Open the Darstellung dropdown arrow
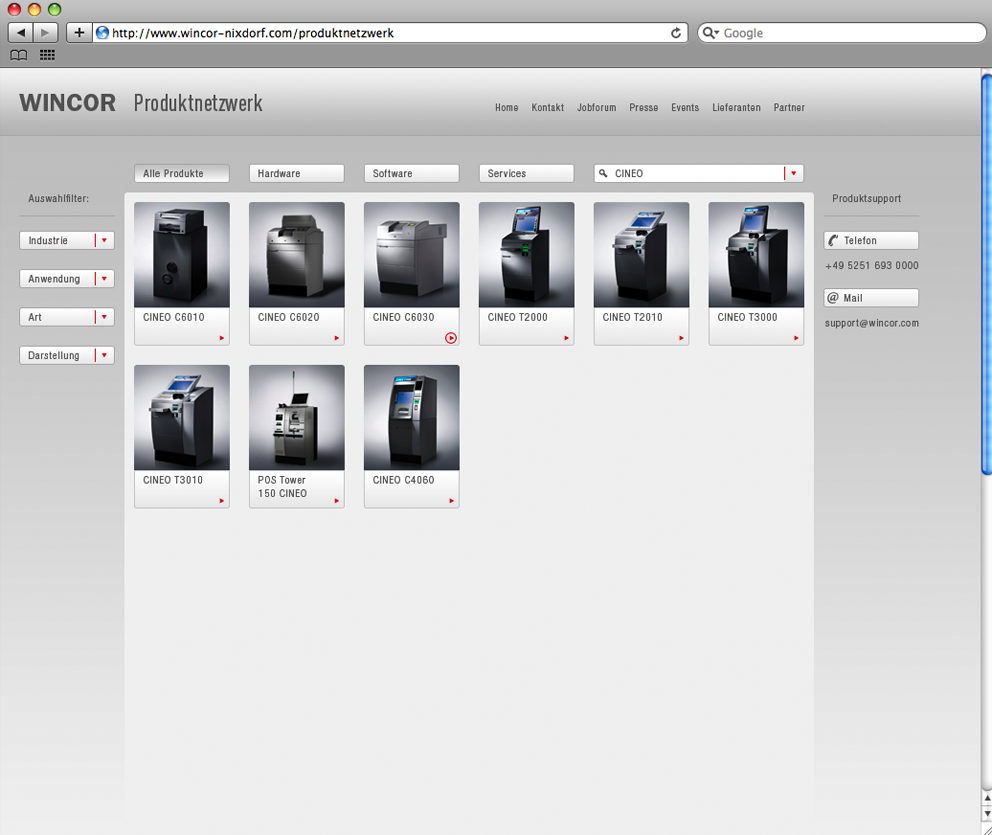This screenshot has width=992, height=835. pos(104,355)
